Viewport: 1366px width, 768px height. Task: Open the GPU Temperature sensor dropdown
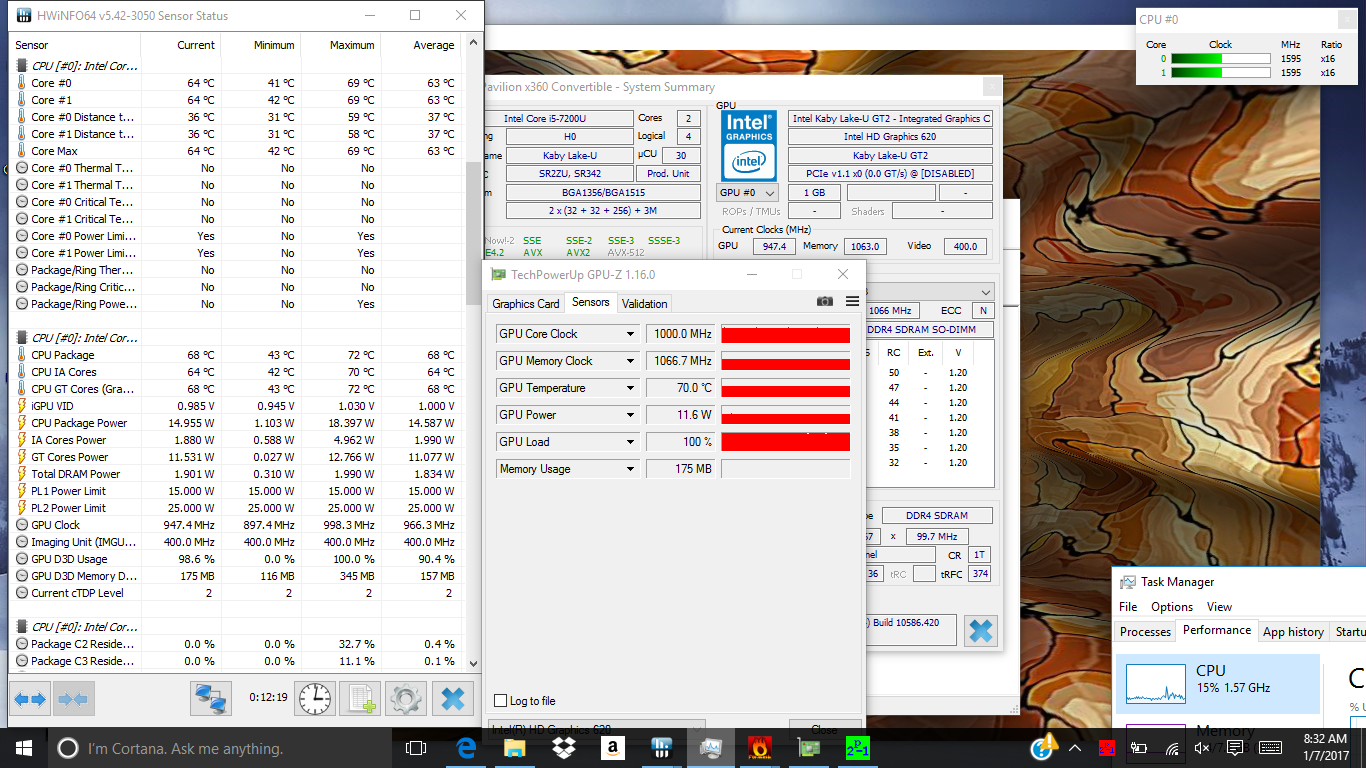tap(630, 388)
